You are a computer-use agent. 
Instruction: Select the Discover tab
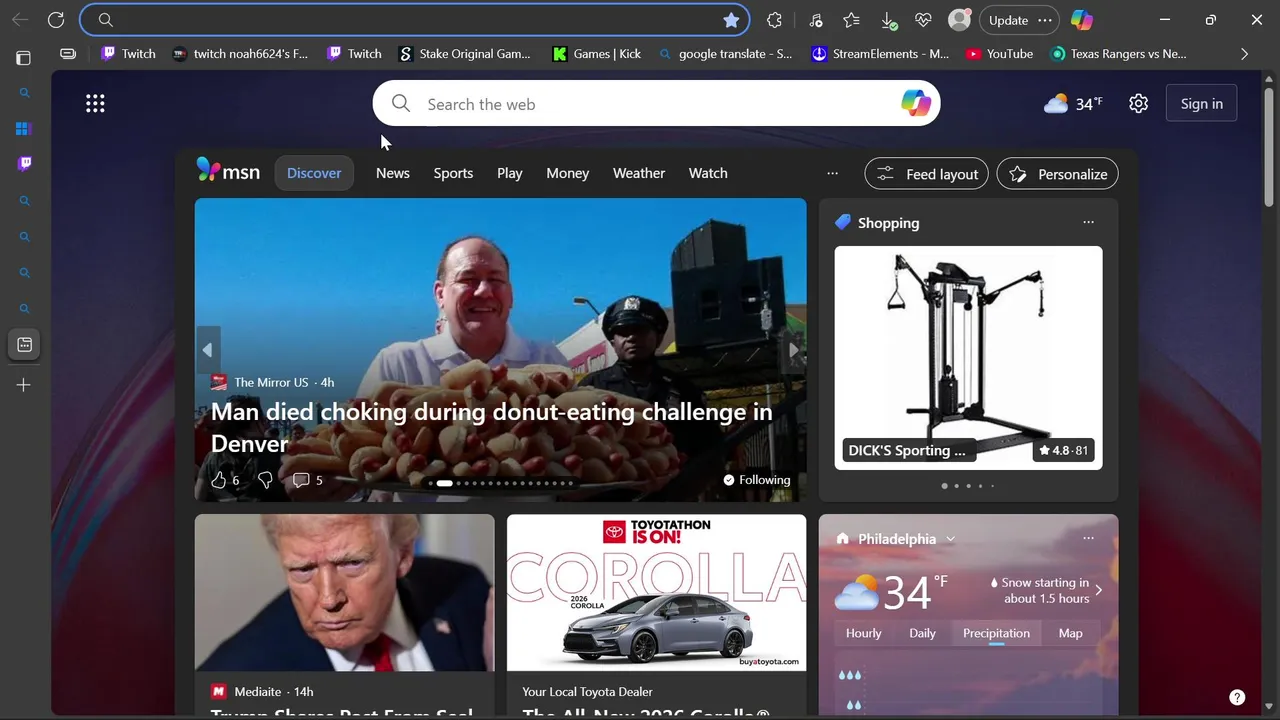[314, 173]
